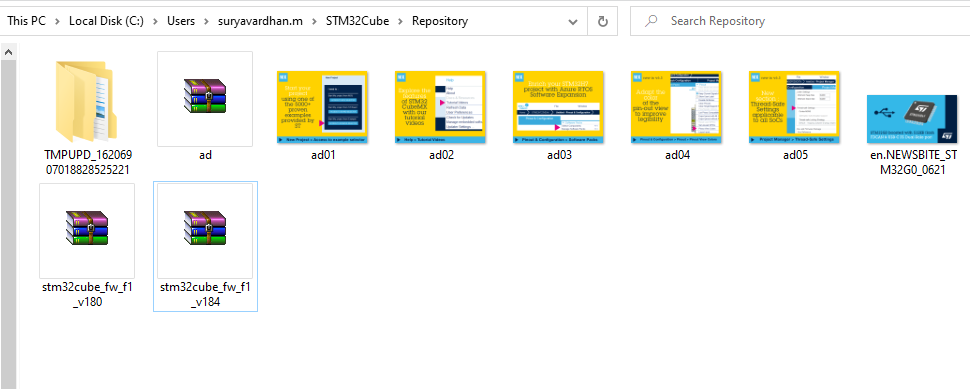Click the 'ad' file name label

pos(205,155)
